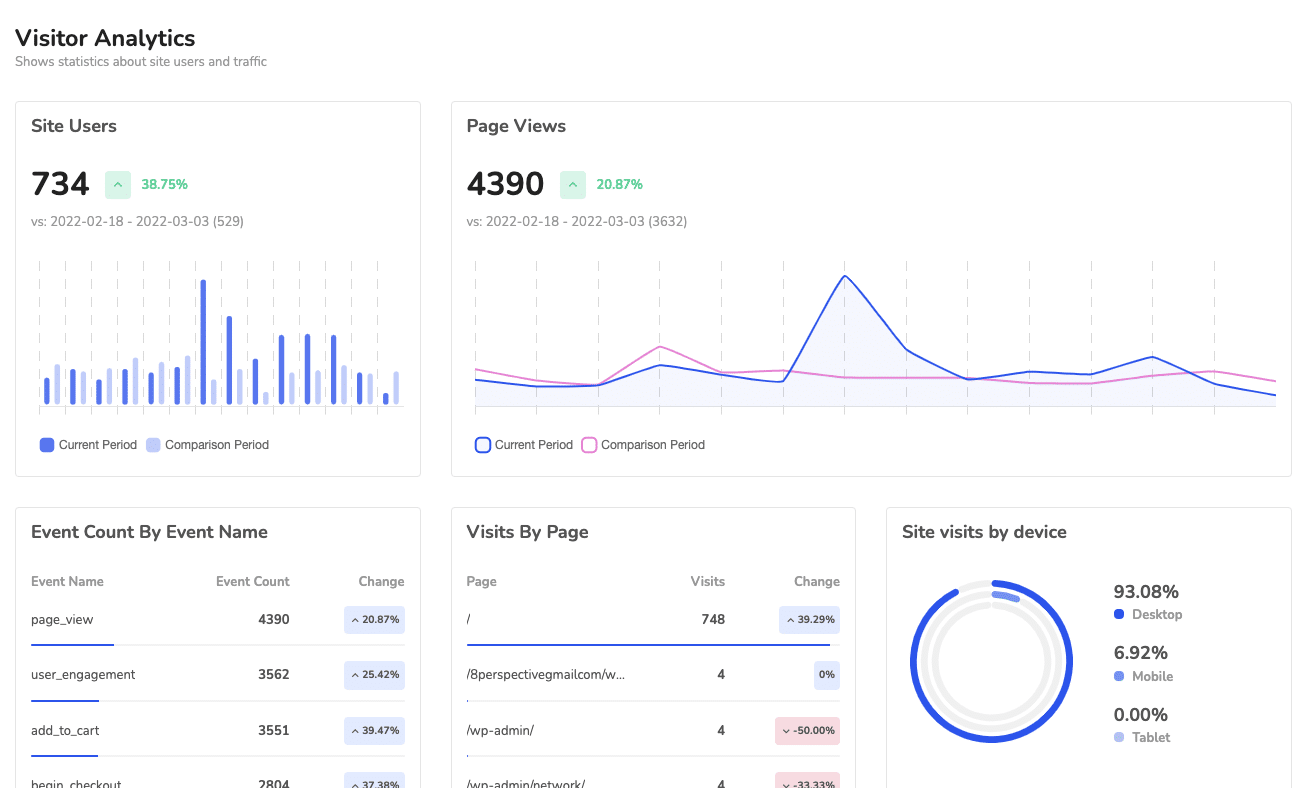Click the peak of the Page Views line

pos(845,276)
